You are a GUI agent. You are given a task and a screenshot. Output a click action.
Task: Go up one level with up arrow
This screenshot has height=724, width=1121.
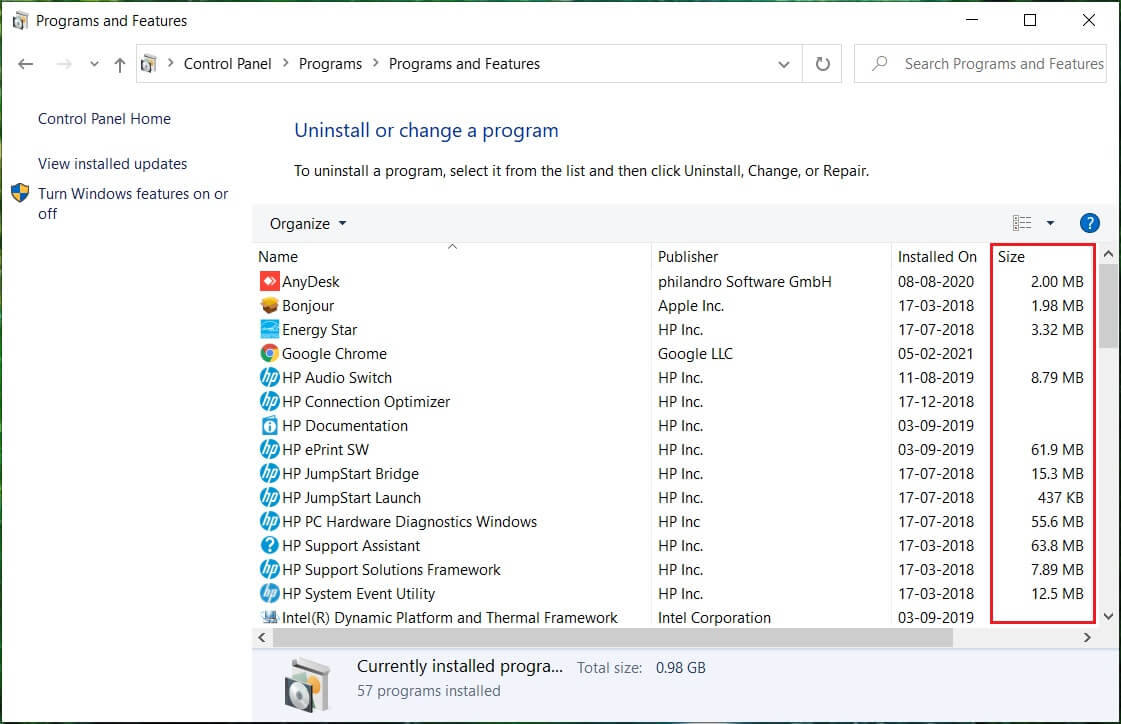pyautogui.click(x=120, y=64)
